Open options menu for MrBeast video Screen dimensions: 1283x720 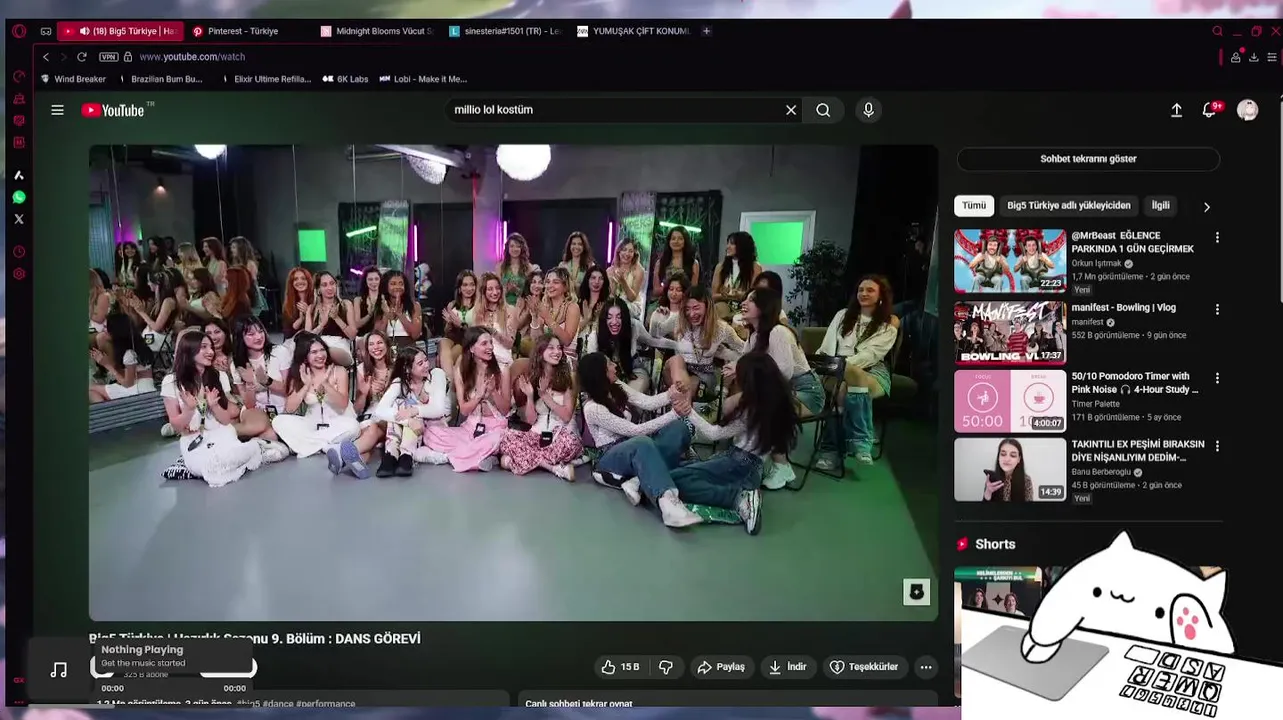pyautogui.click(x=1217, y=238)
